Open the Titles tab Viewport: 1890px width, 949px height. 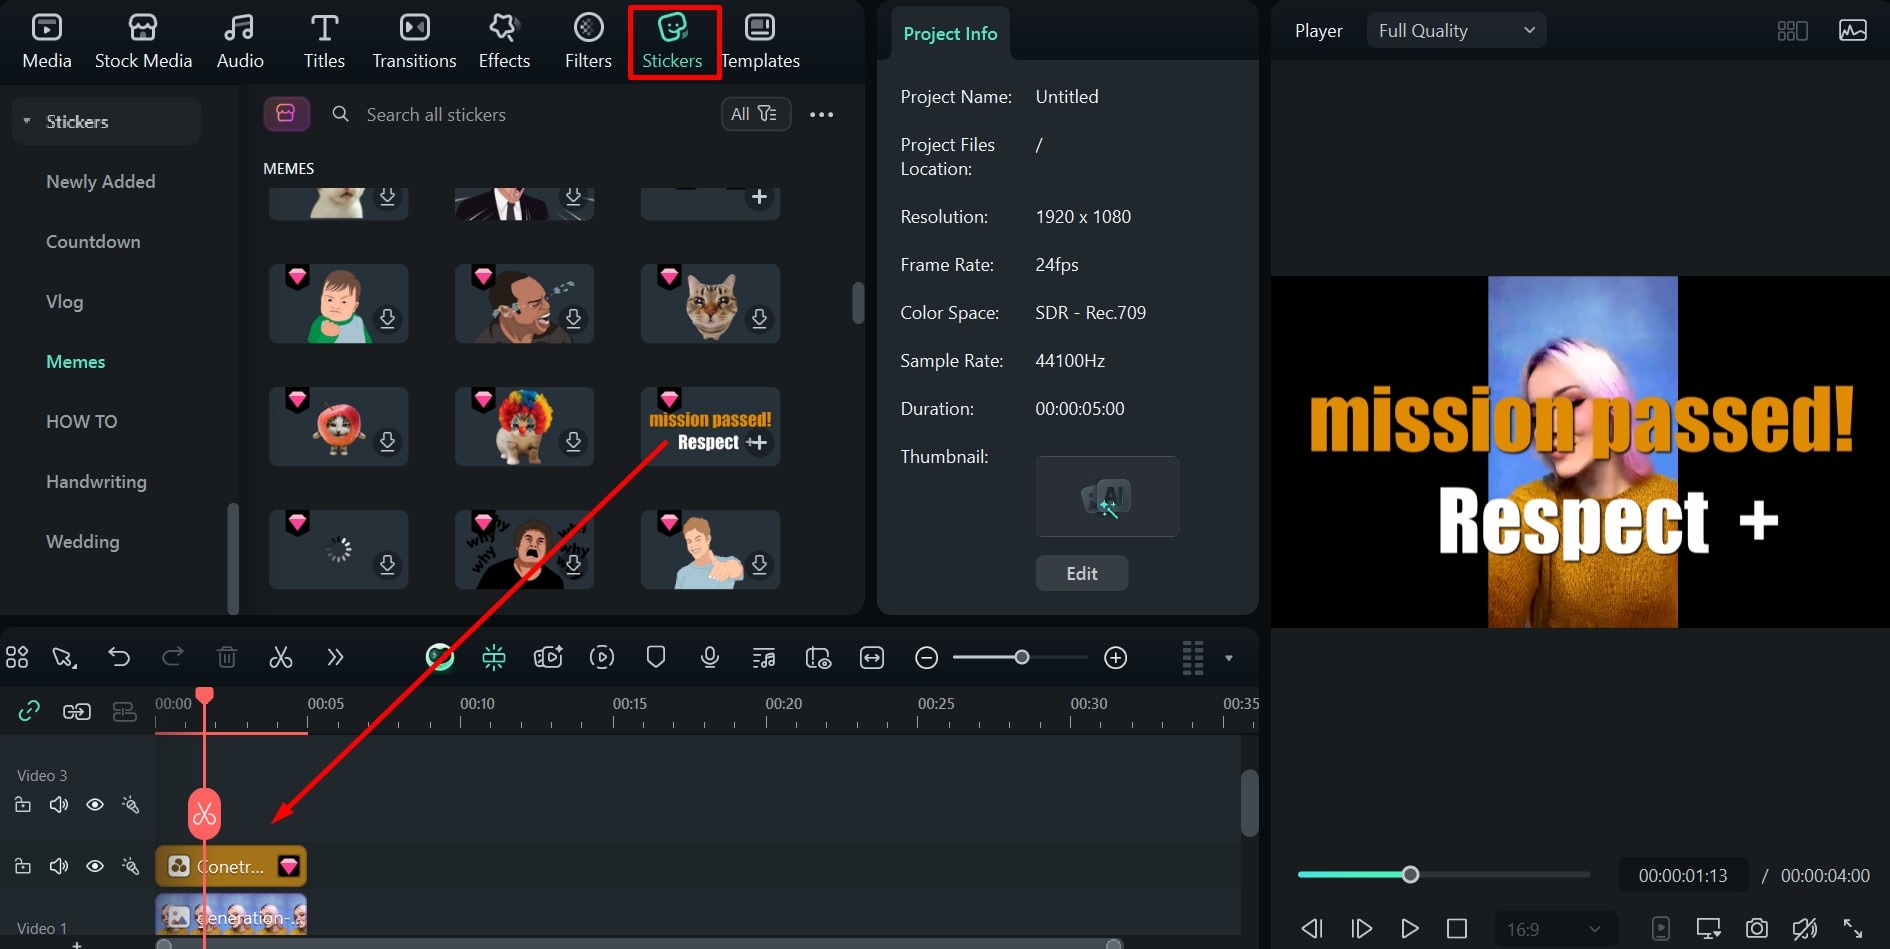coord(324,42)
